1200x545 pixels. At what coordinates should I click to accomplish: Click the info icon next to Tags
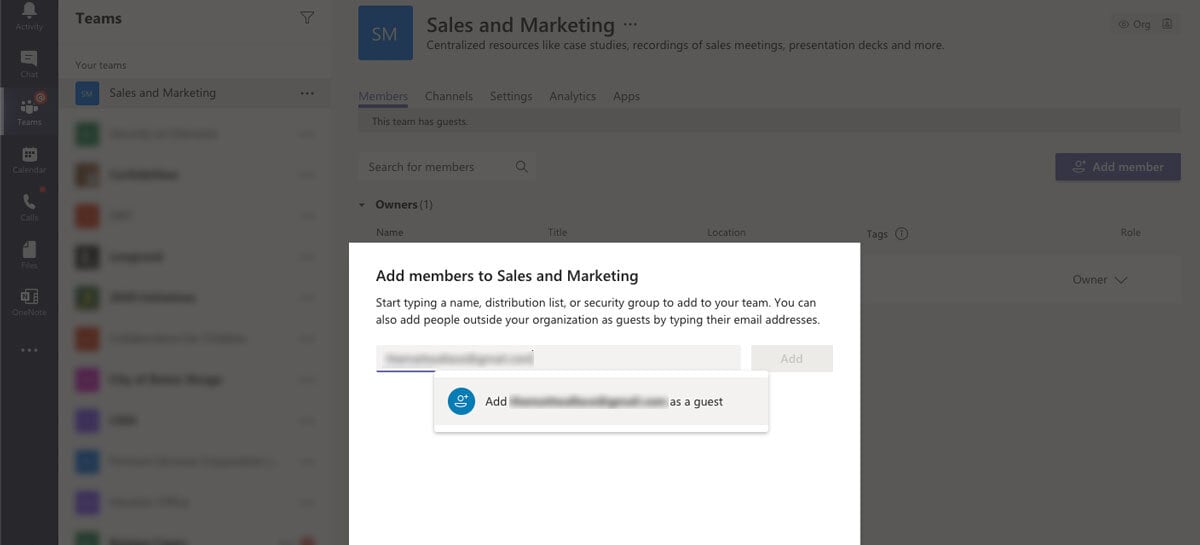901,234
